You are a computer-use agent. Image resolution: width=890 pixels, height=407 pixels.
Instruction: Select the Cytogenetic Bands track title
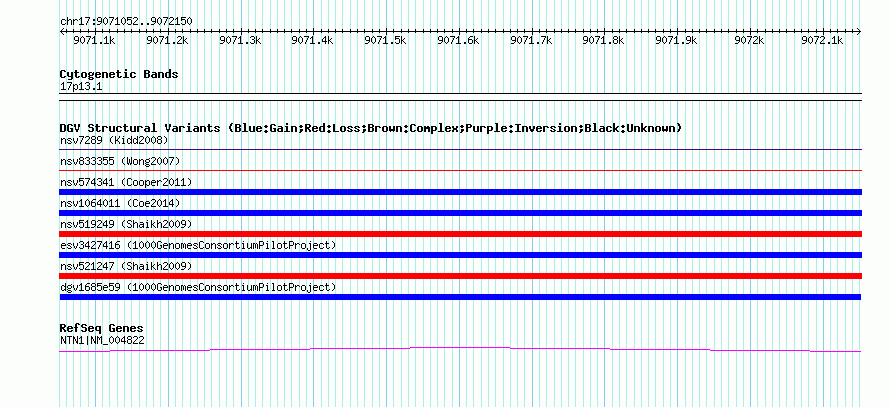(119, 74)
